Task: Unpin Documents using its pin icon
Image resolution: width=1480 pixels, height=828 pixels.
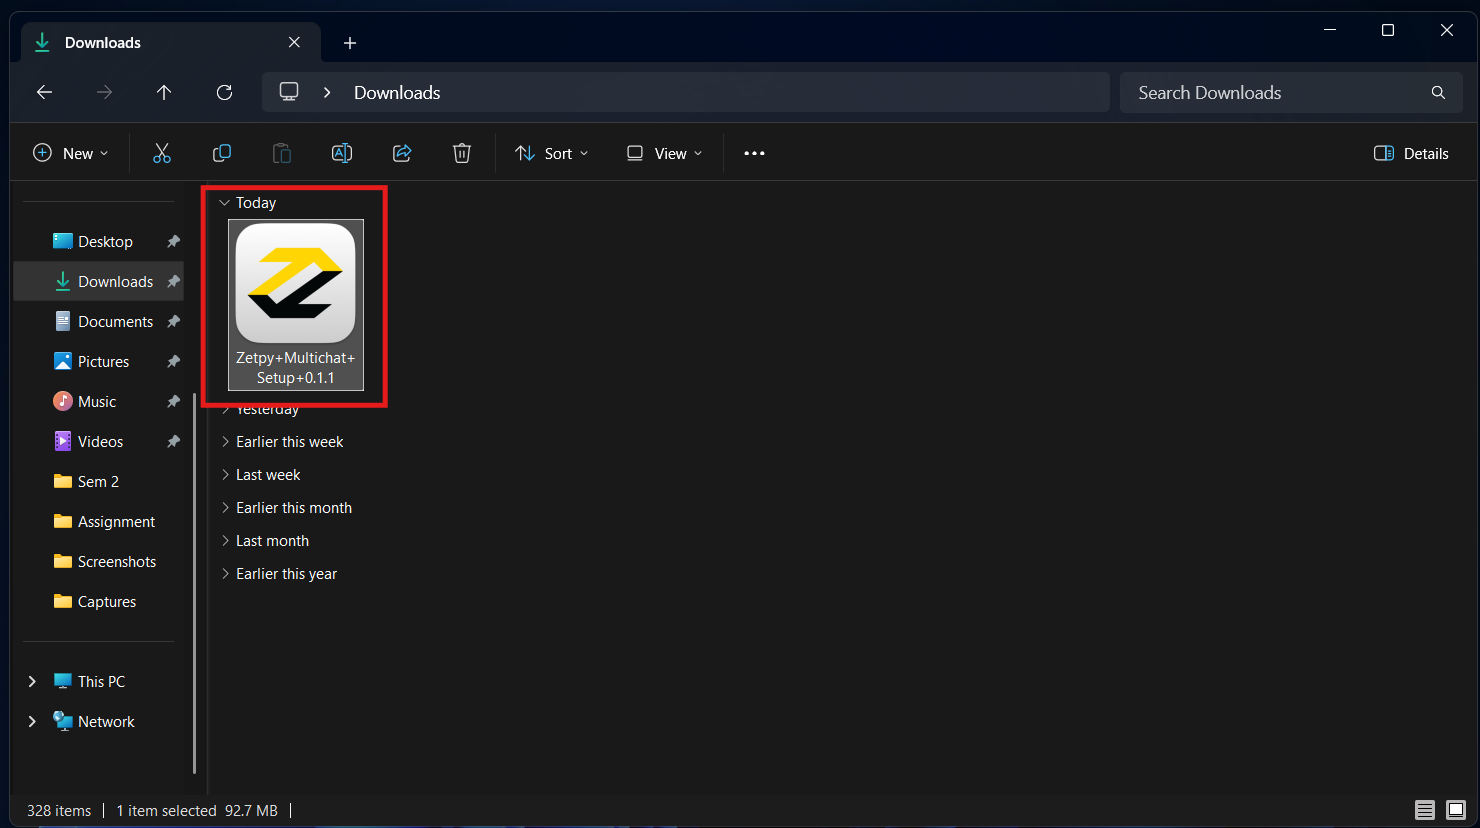Action: click(x=173, y=321)
